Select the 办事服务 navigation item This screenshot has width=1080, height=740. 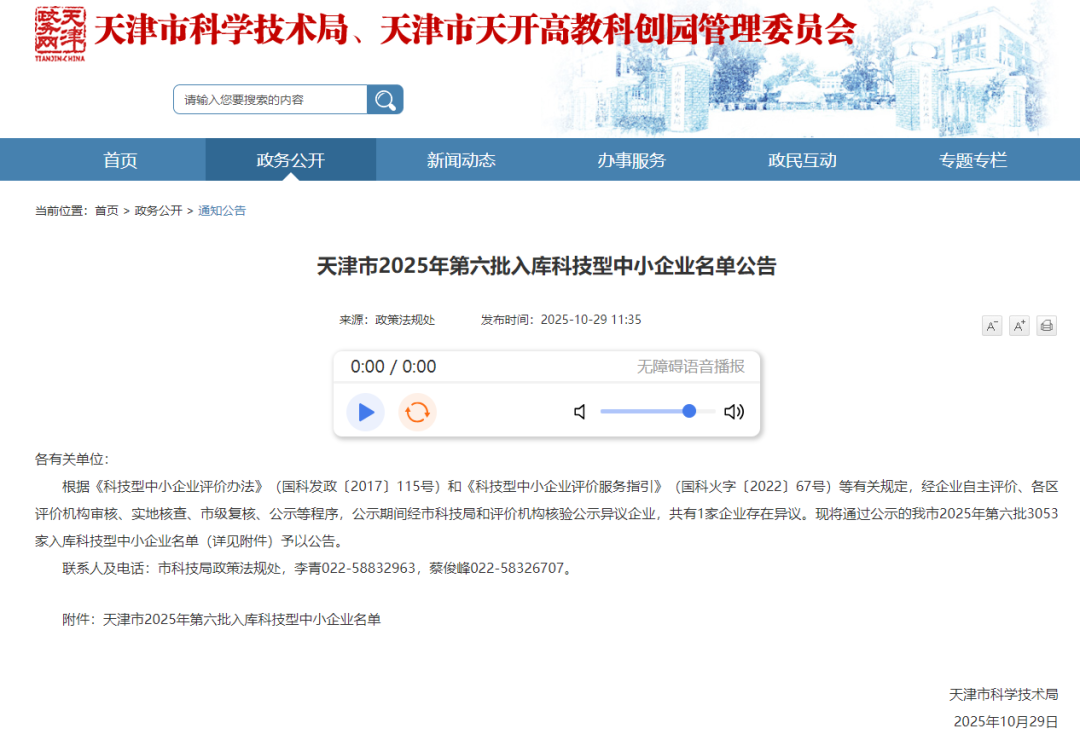tap(630, 159)
